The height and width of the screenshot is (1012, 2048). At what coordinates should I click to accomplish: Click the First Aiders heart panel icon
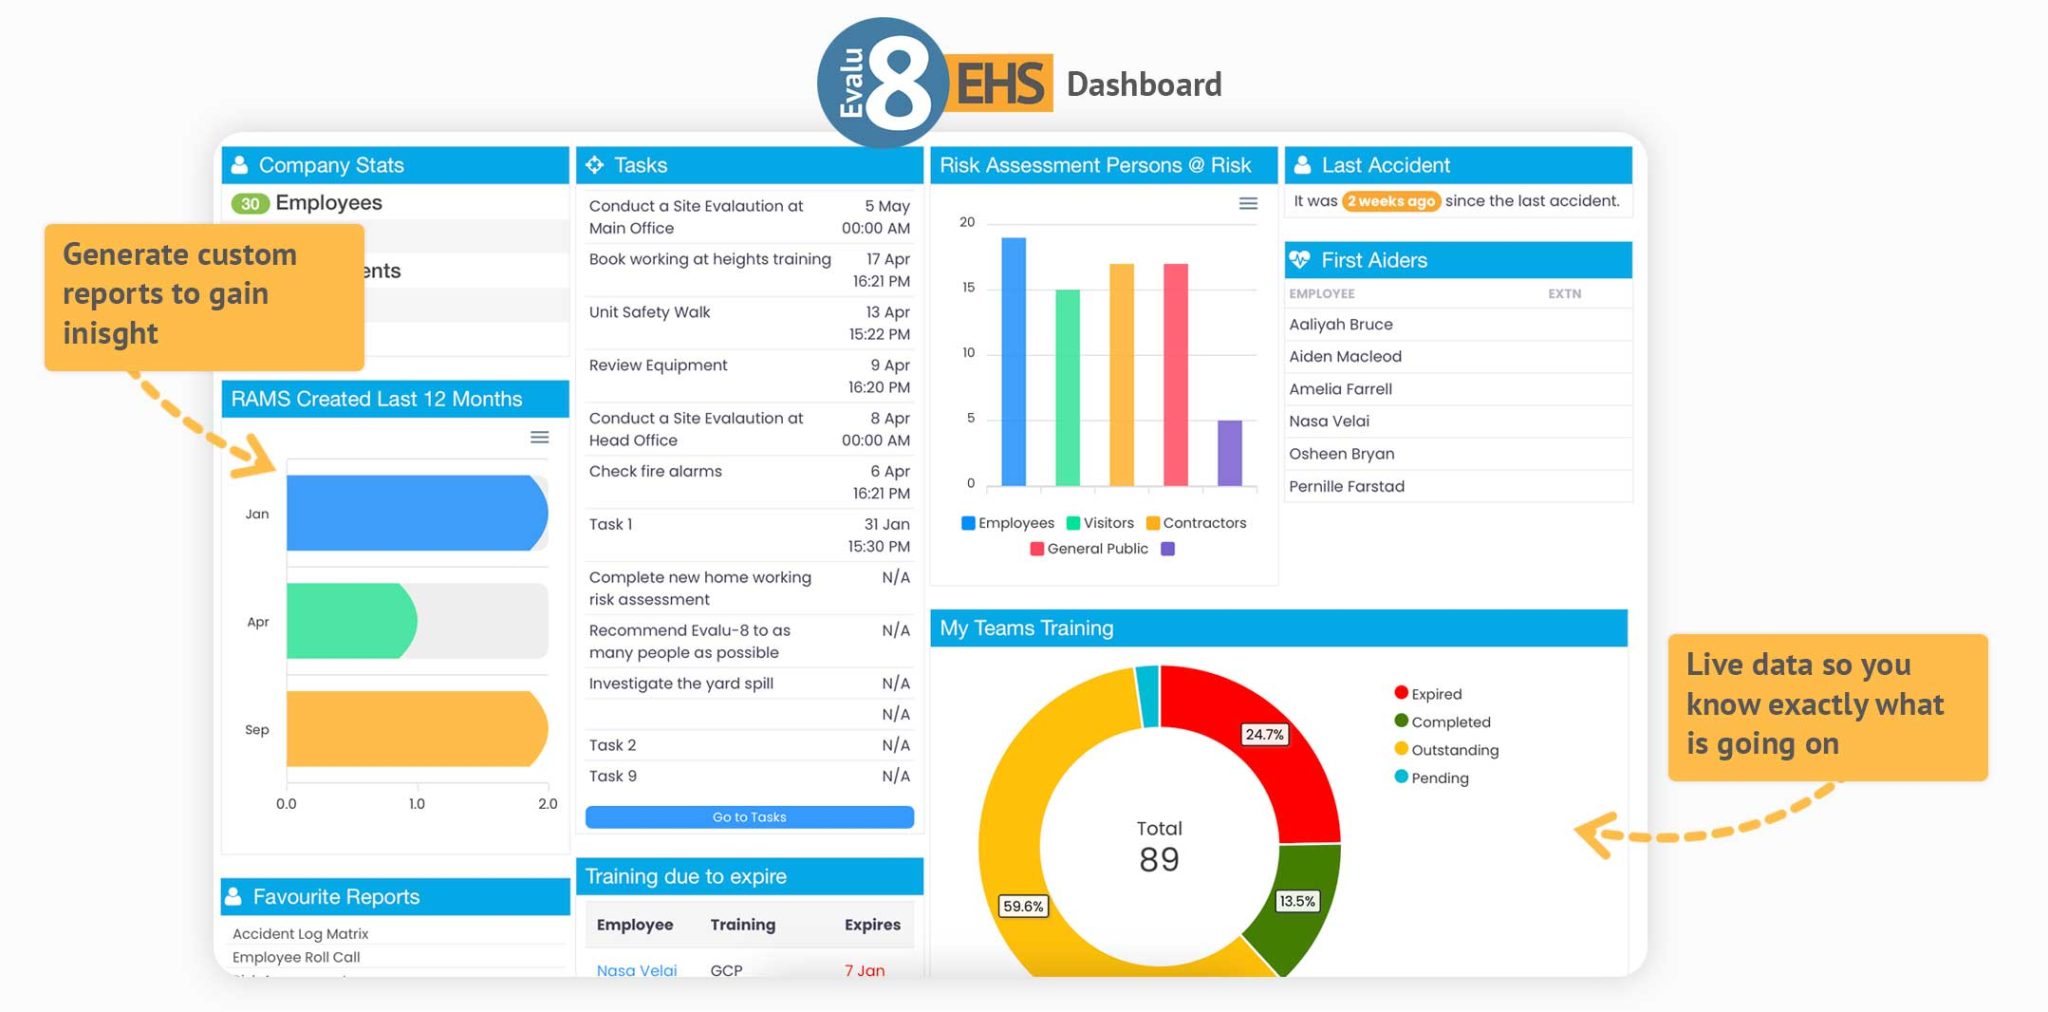pos(1301,260)
